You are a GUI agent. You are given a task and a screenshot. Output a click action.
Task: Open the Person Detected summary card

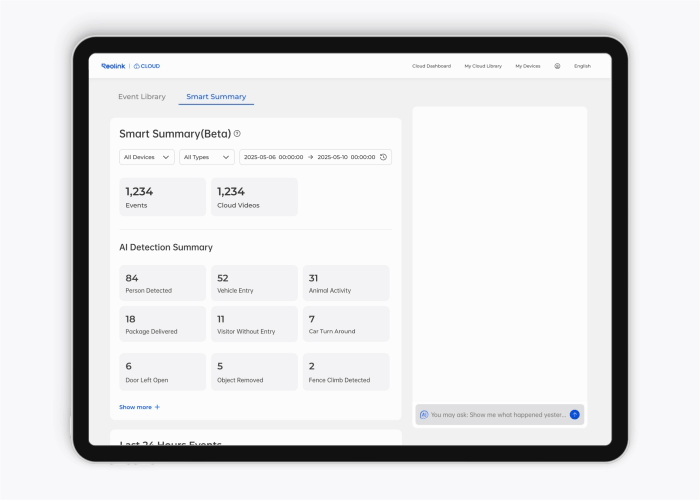[x=162, y=283]
